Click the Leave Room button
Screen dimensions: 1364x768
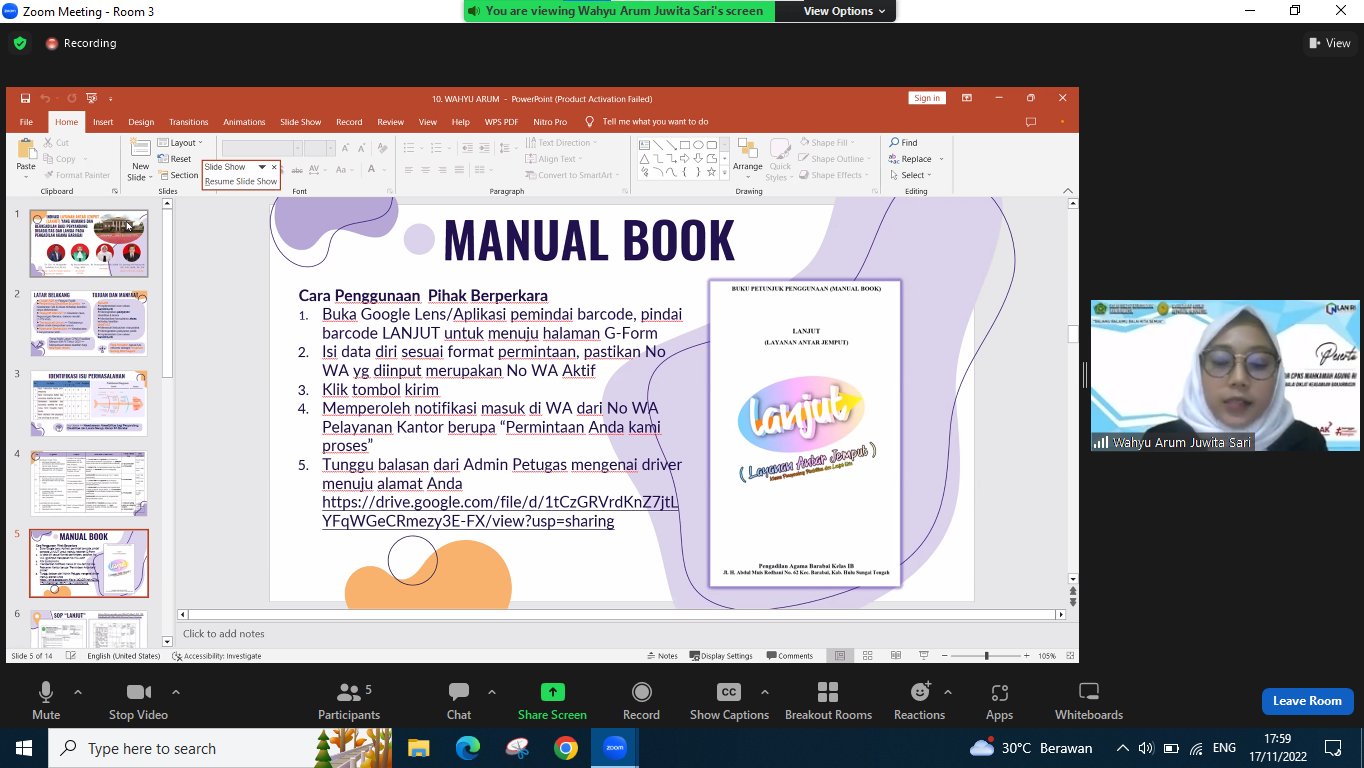pyautogui.click(x=1307, y=701)
